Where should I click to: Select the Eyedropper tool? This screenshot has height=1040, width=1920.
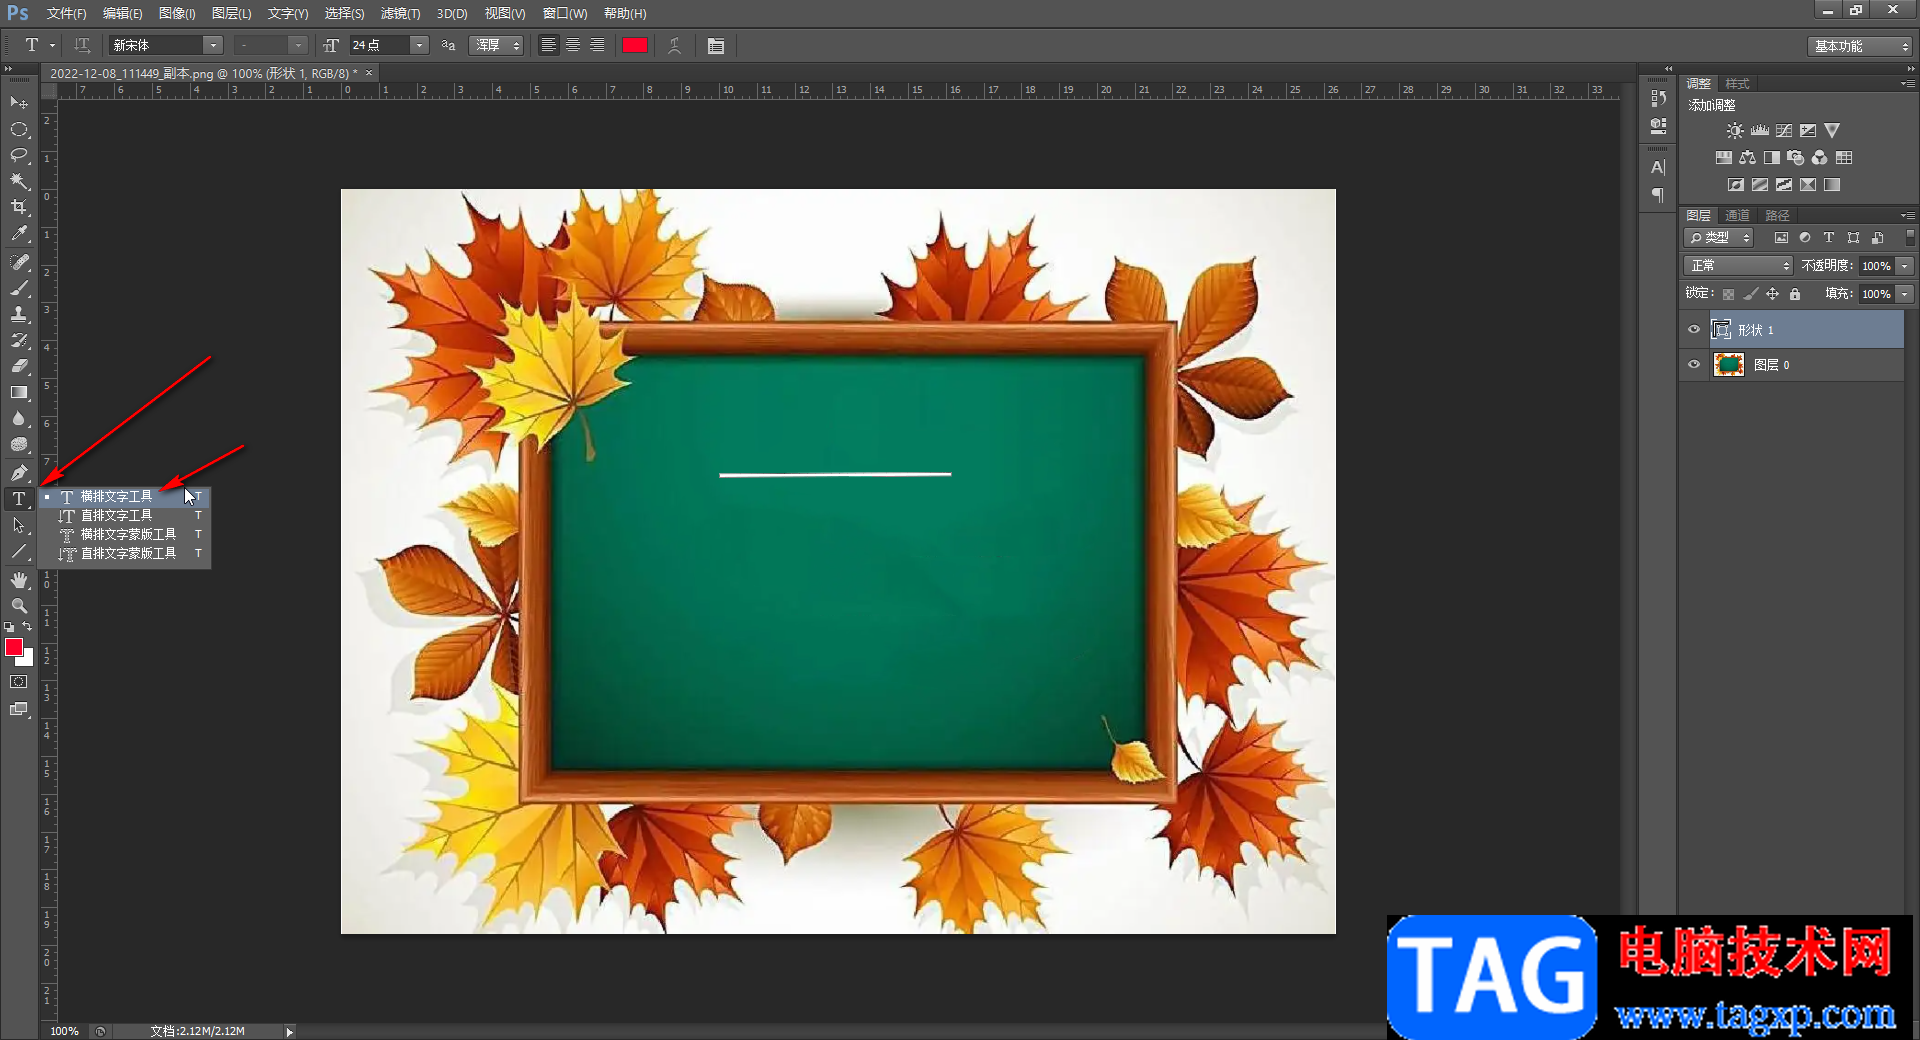coord(19,234)
